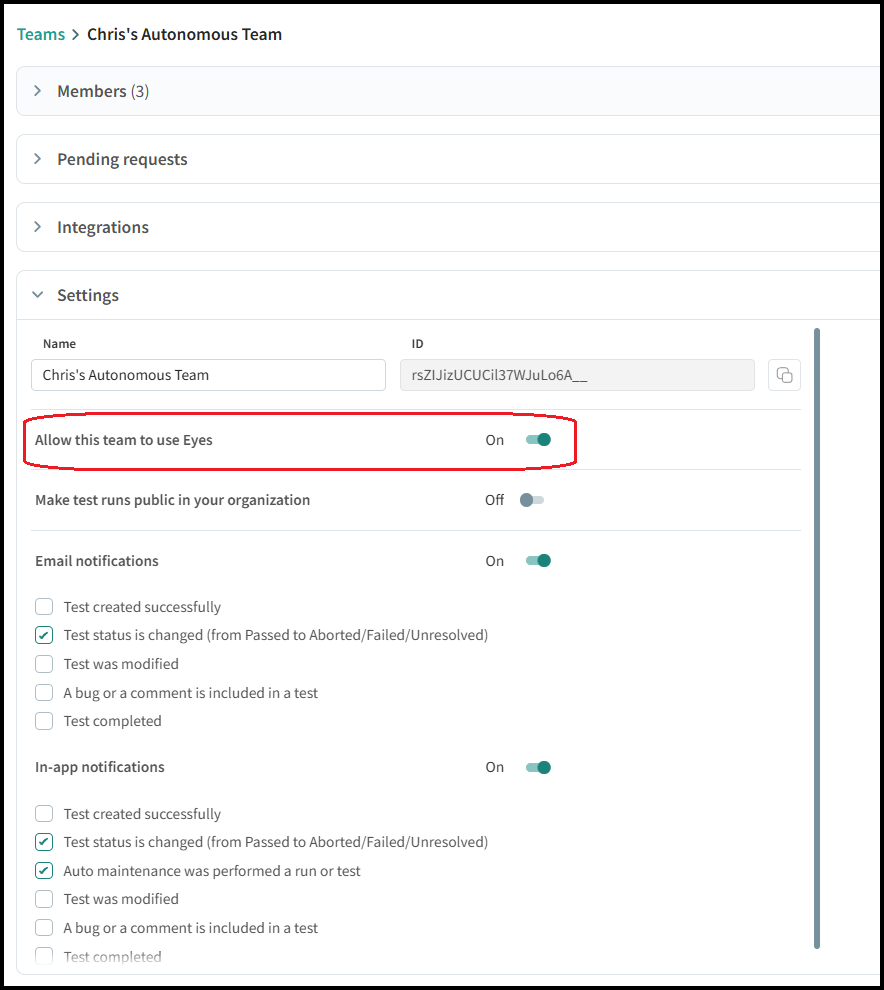Go back to Teams breadcrumb link

pos(41,34)
